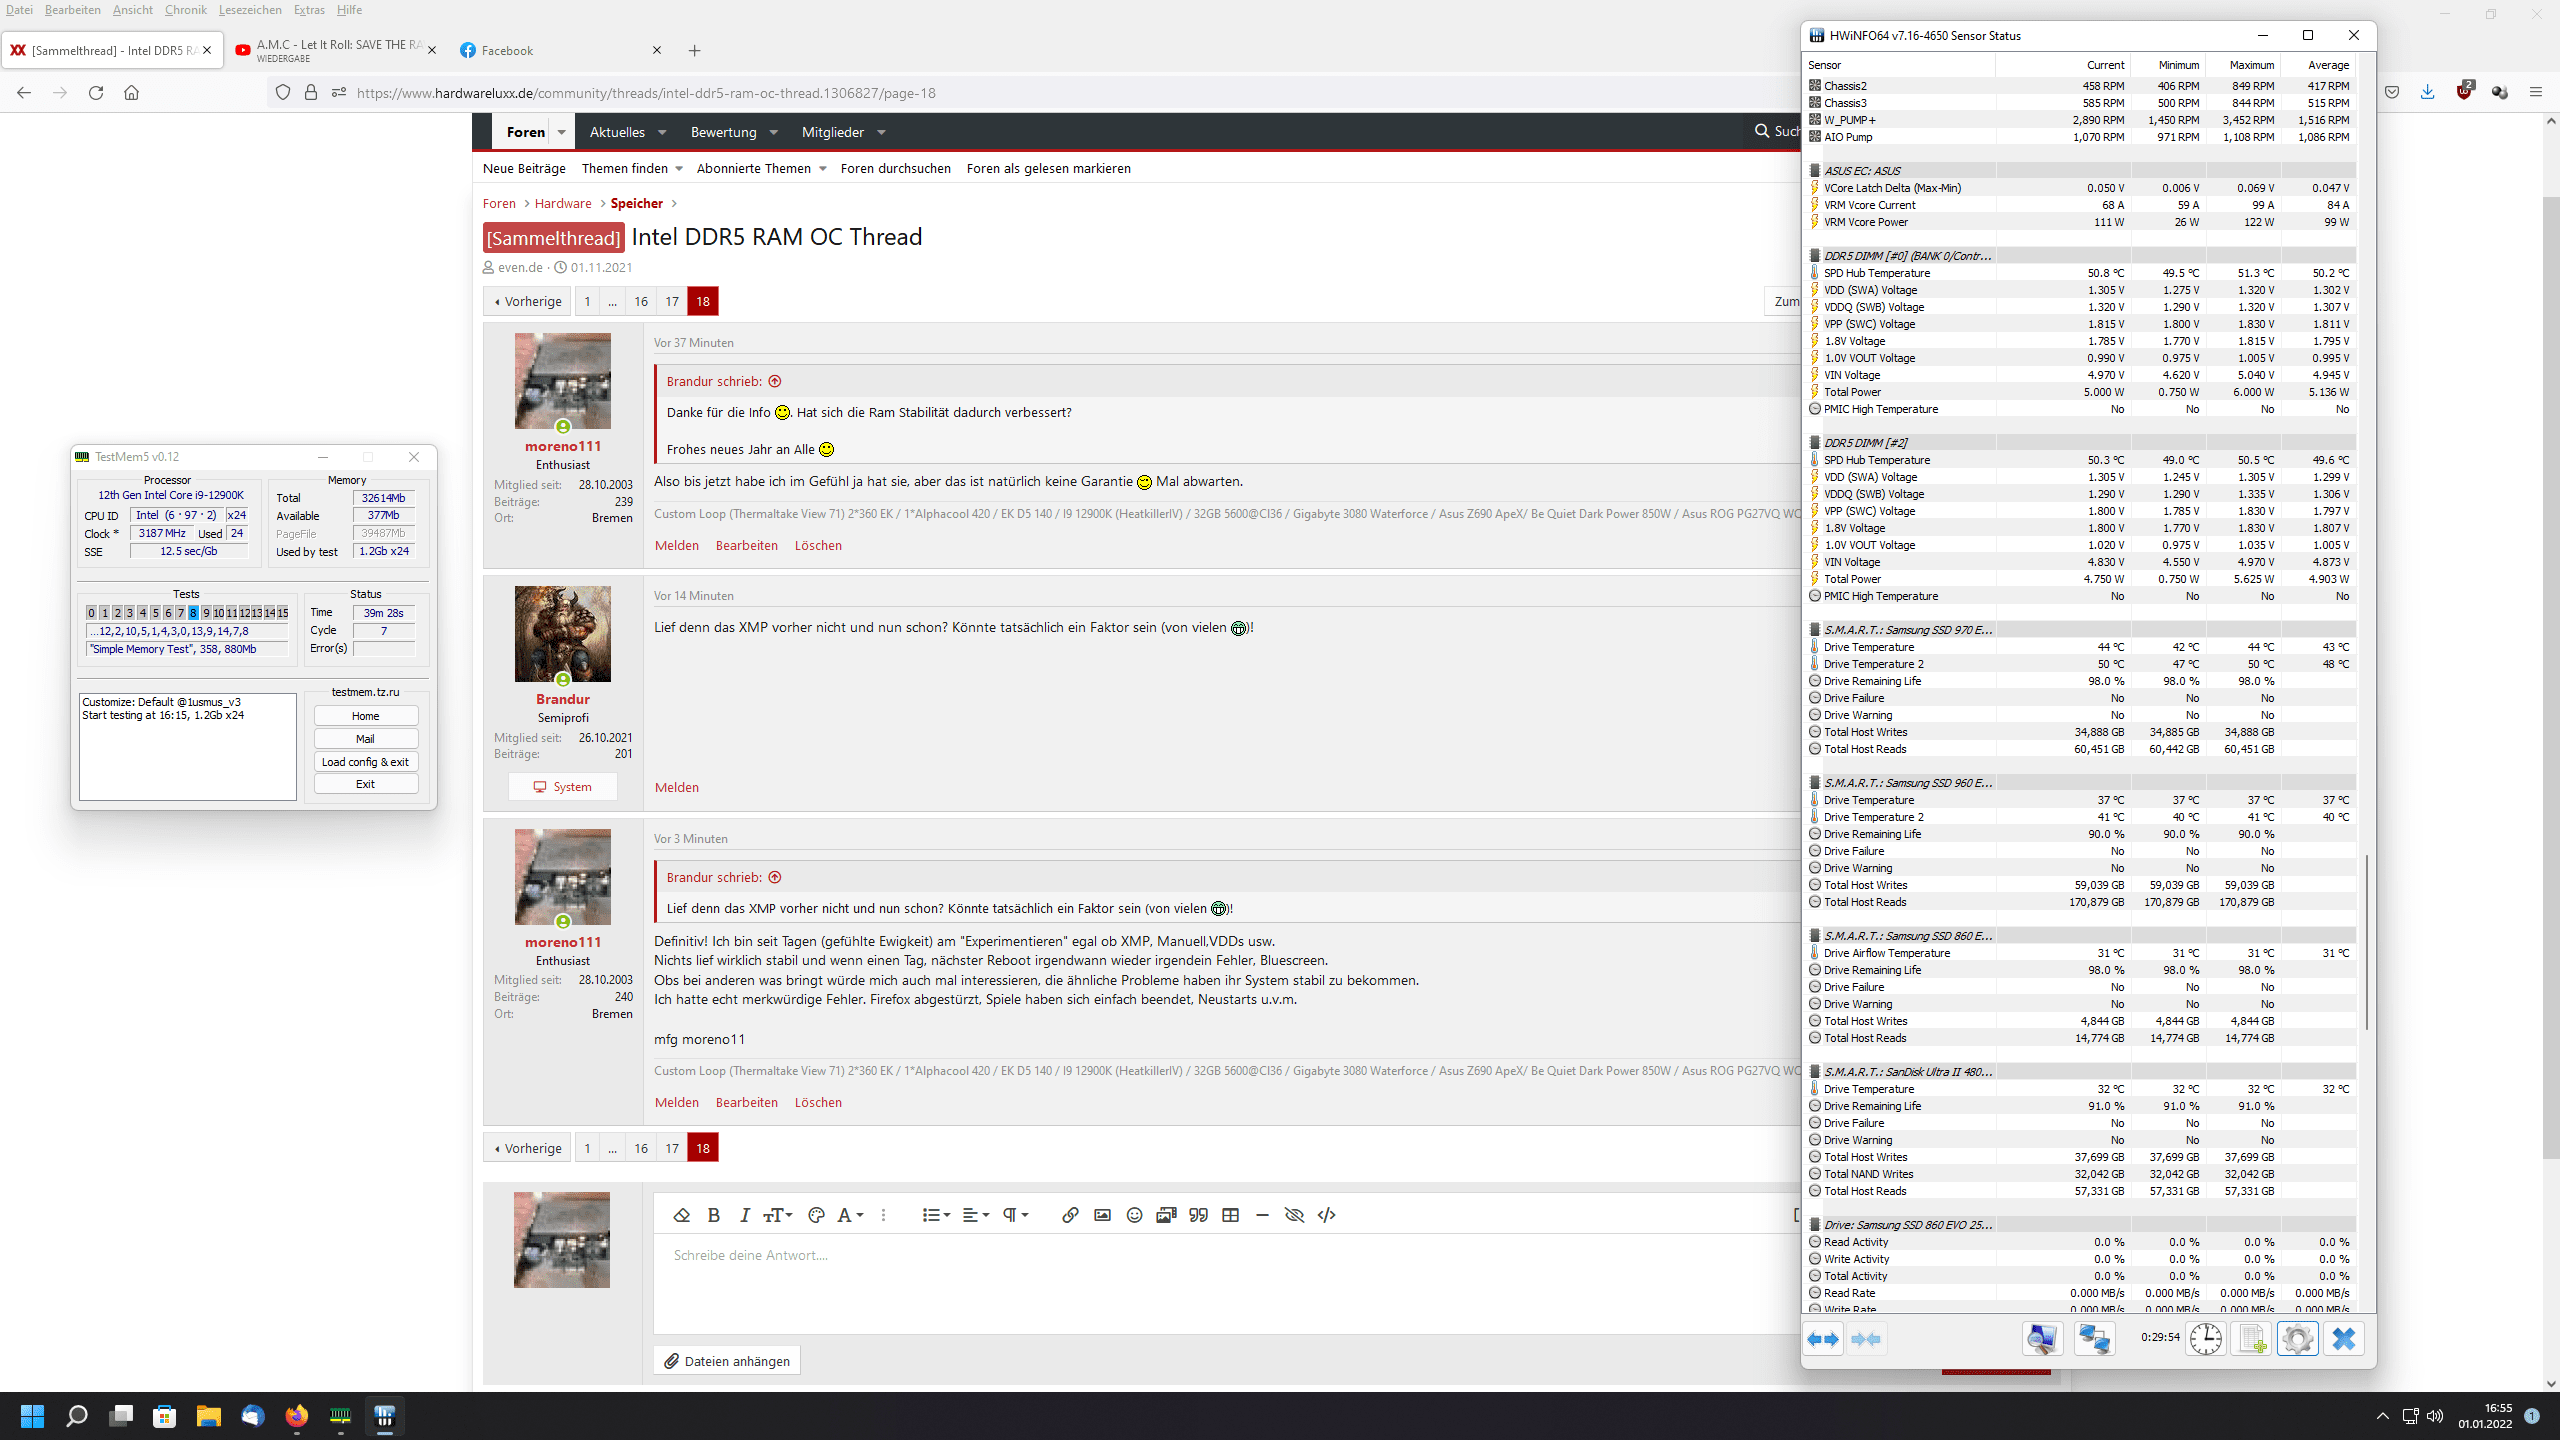Start HWiNFO logging with sheet-plus icon
The image size is (2560, 1440).
coord(2251,1339)
